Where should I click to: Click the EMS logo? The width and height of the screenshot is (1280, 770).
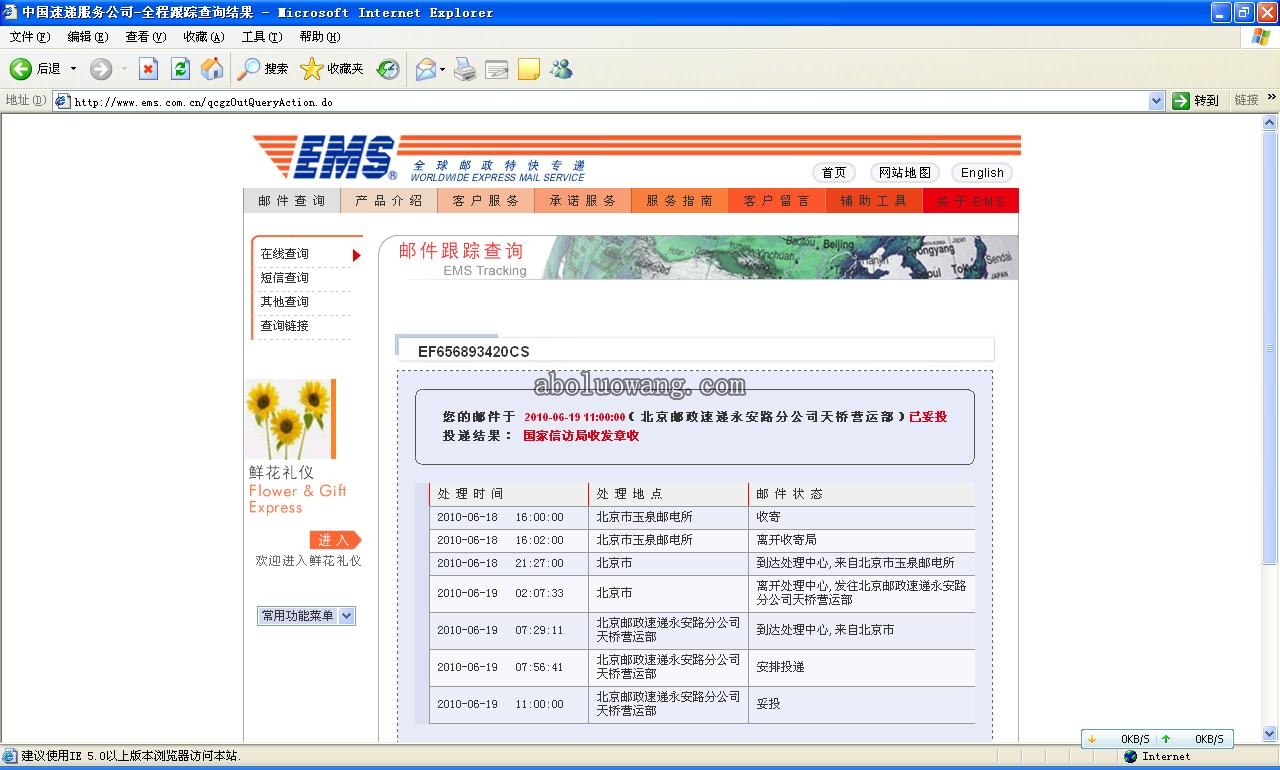326,158
